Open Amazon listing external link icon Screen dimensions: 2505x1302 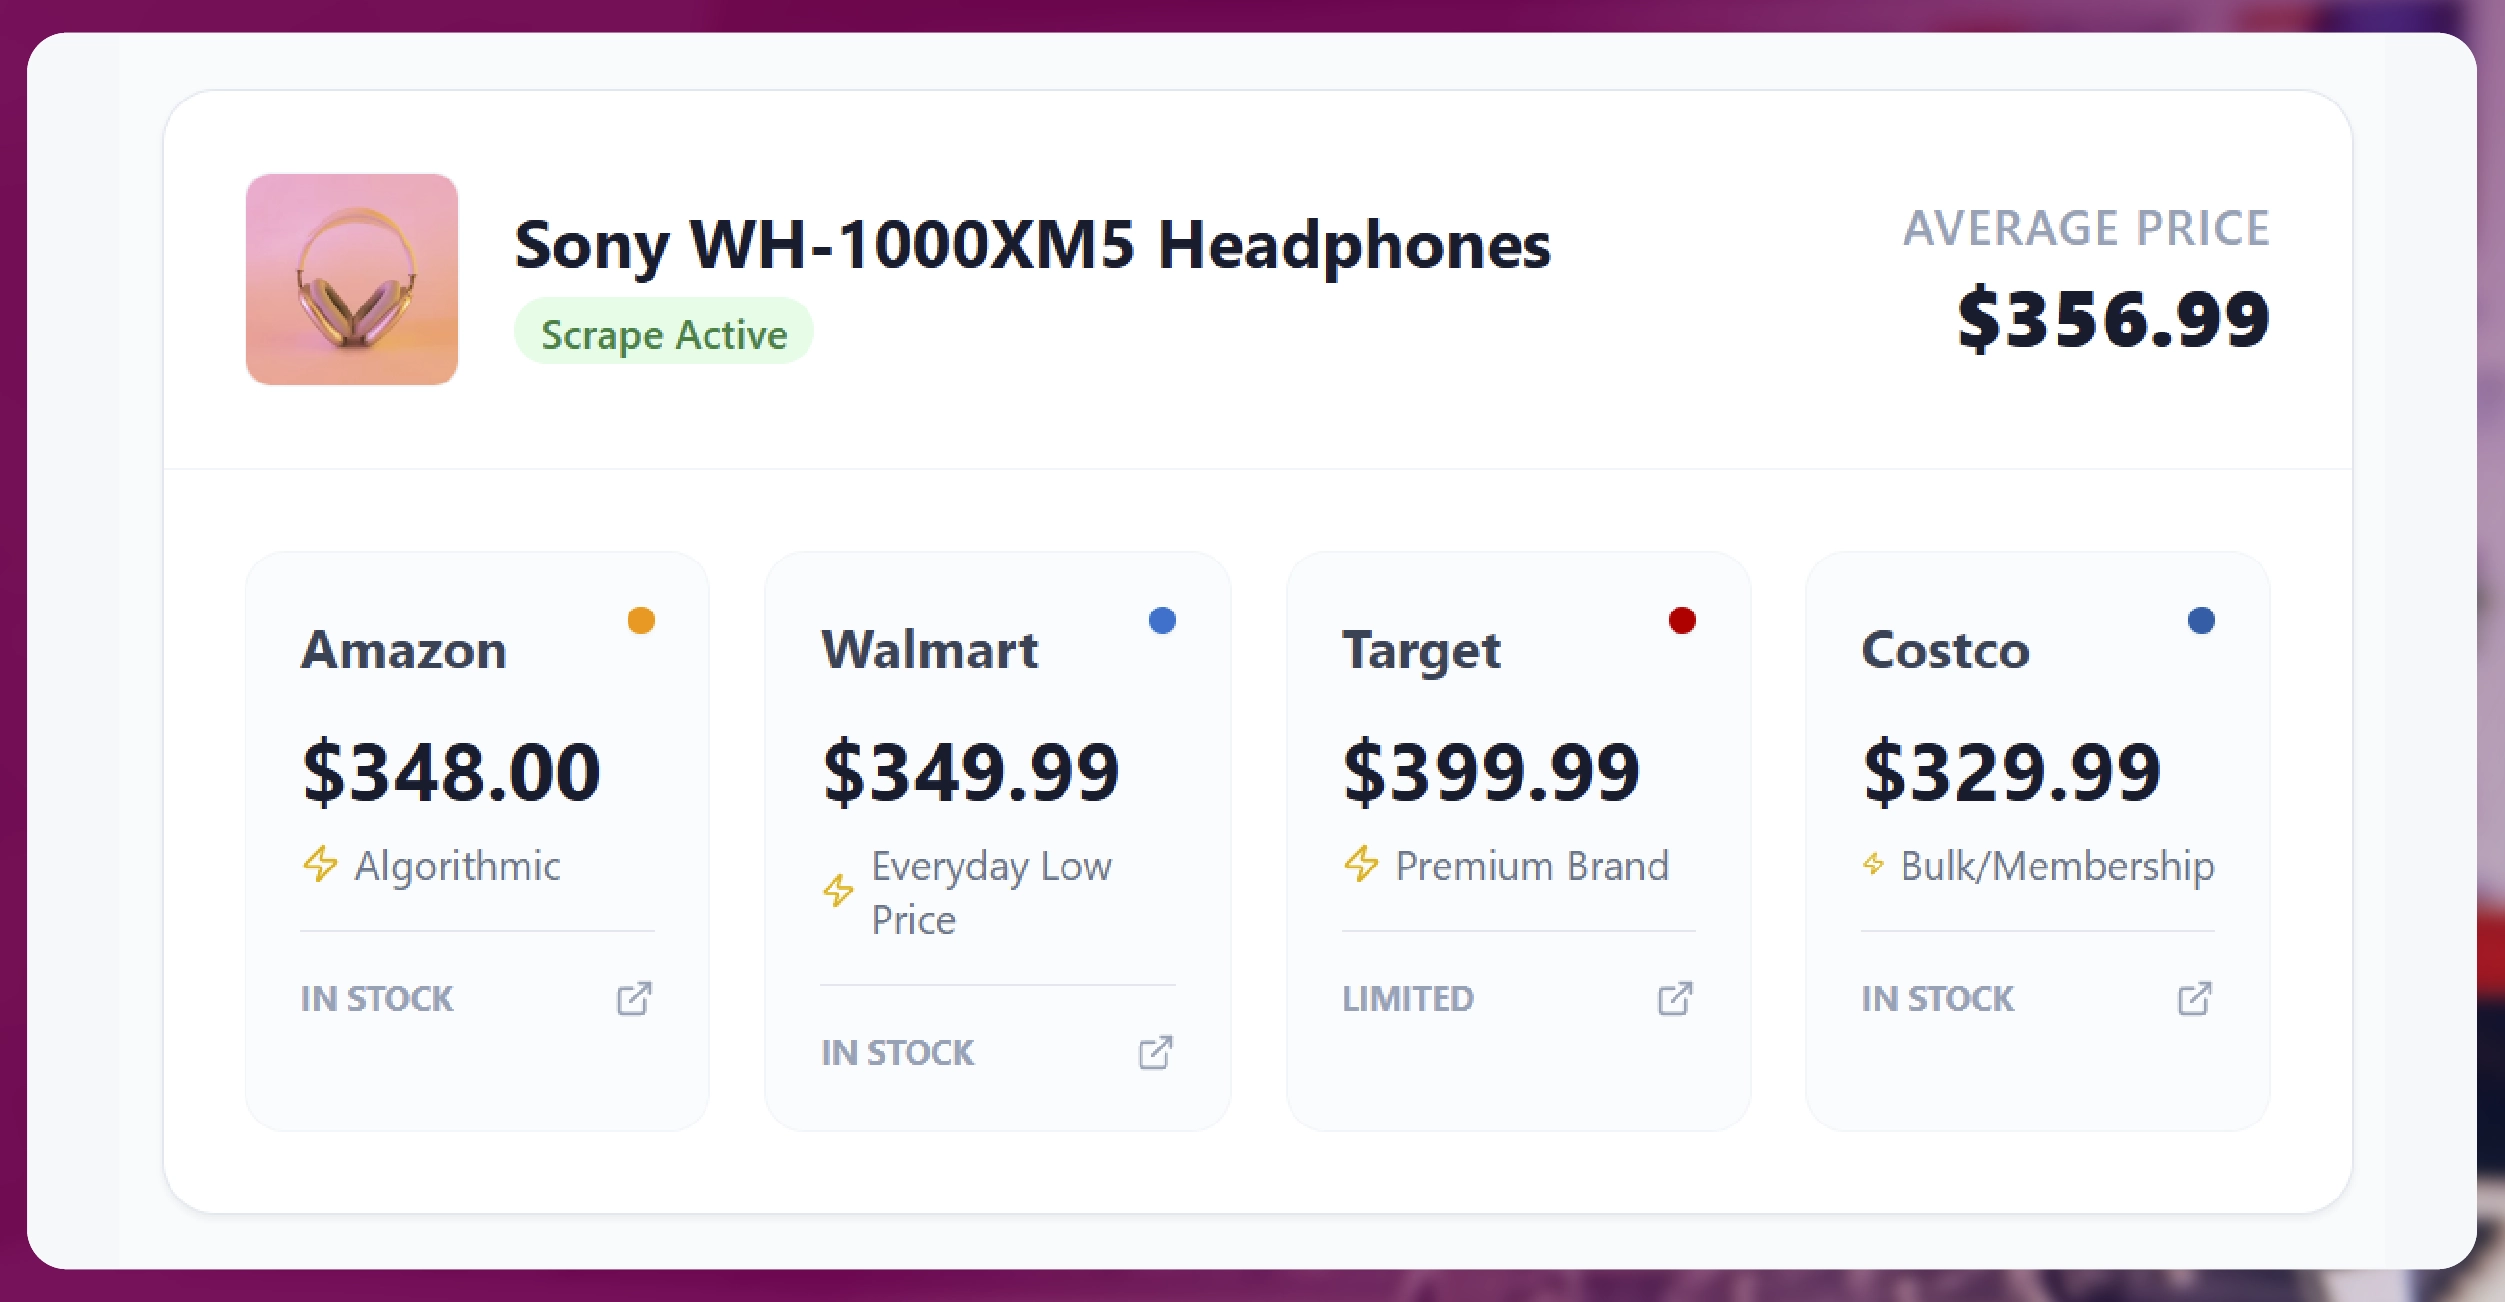click(634, 998)
